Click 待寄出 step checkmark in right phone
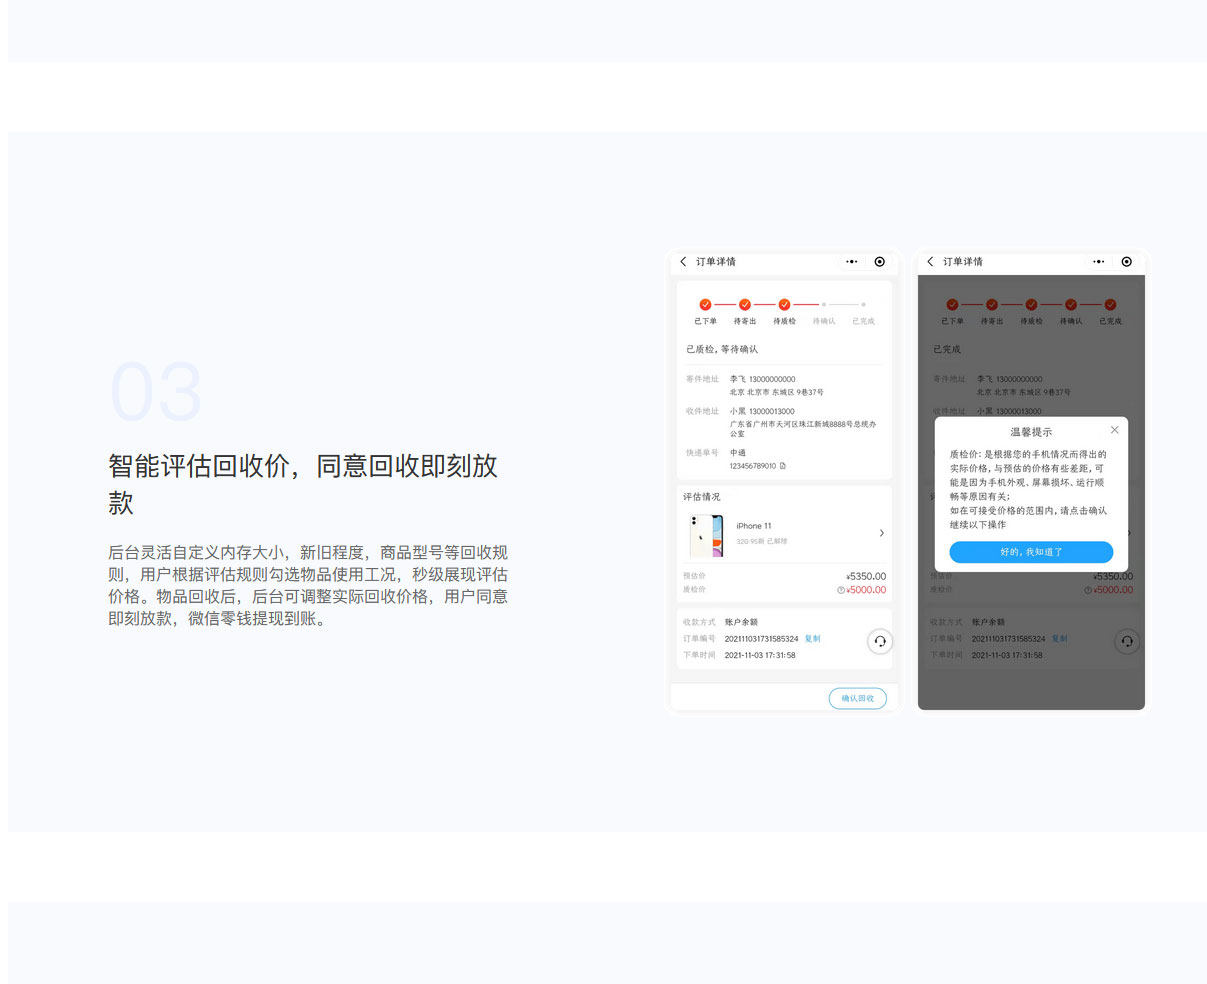 992,304
